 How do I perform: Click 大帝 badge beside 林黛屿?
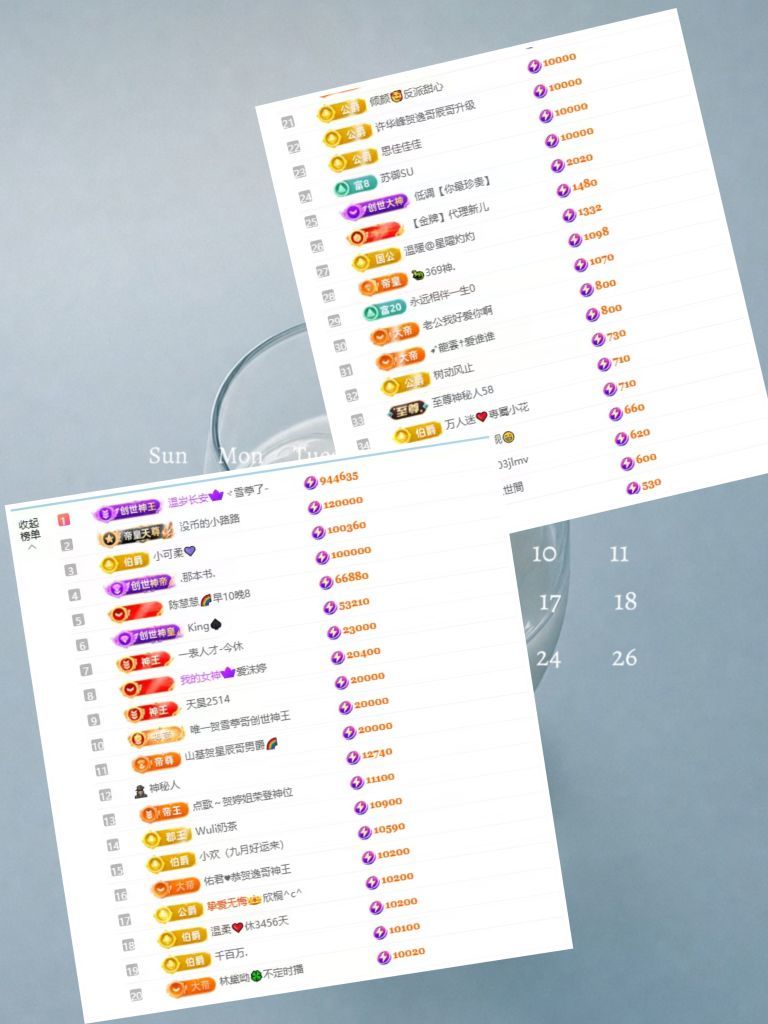191,987
